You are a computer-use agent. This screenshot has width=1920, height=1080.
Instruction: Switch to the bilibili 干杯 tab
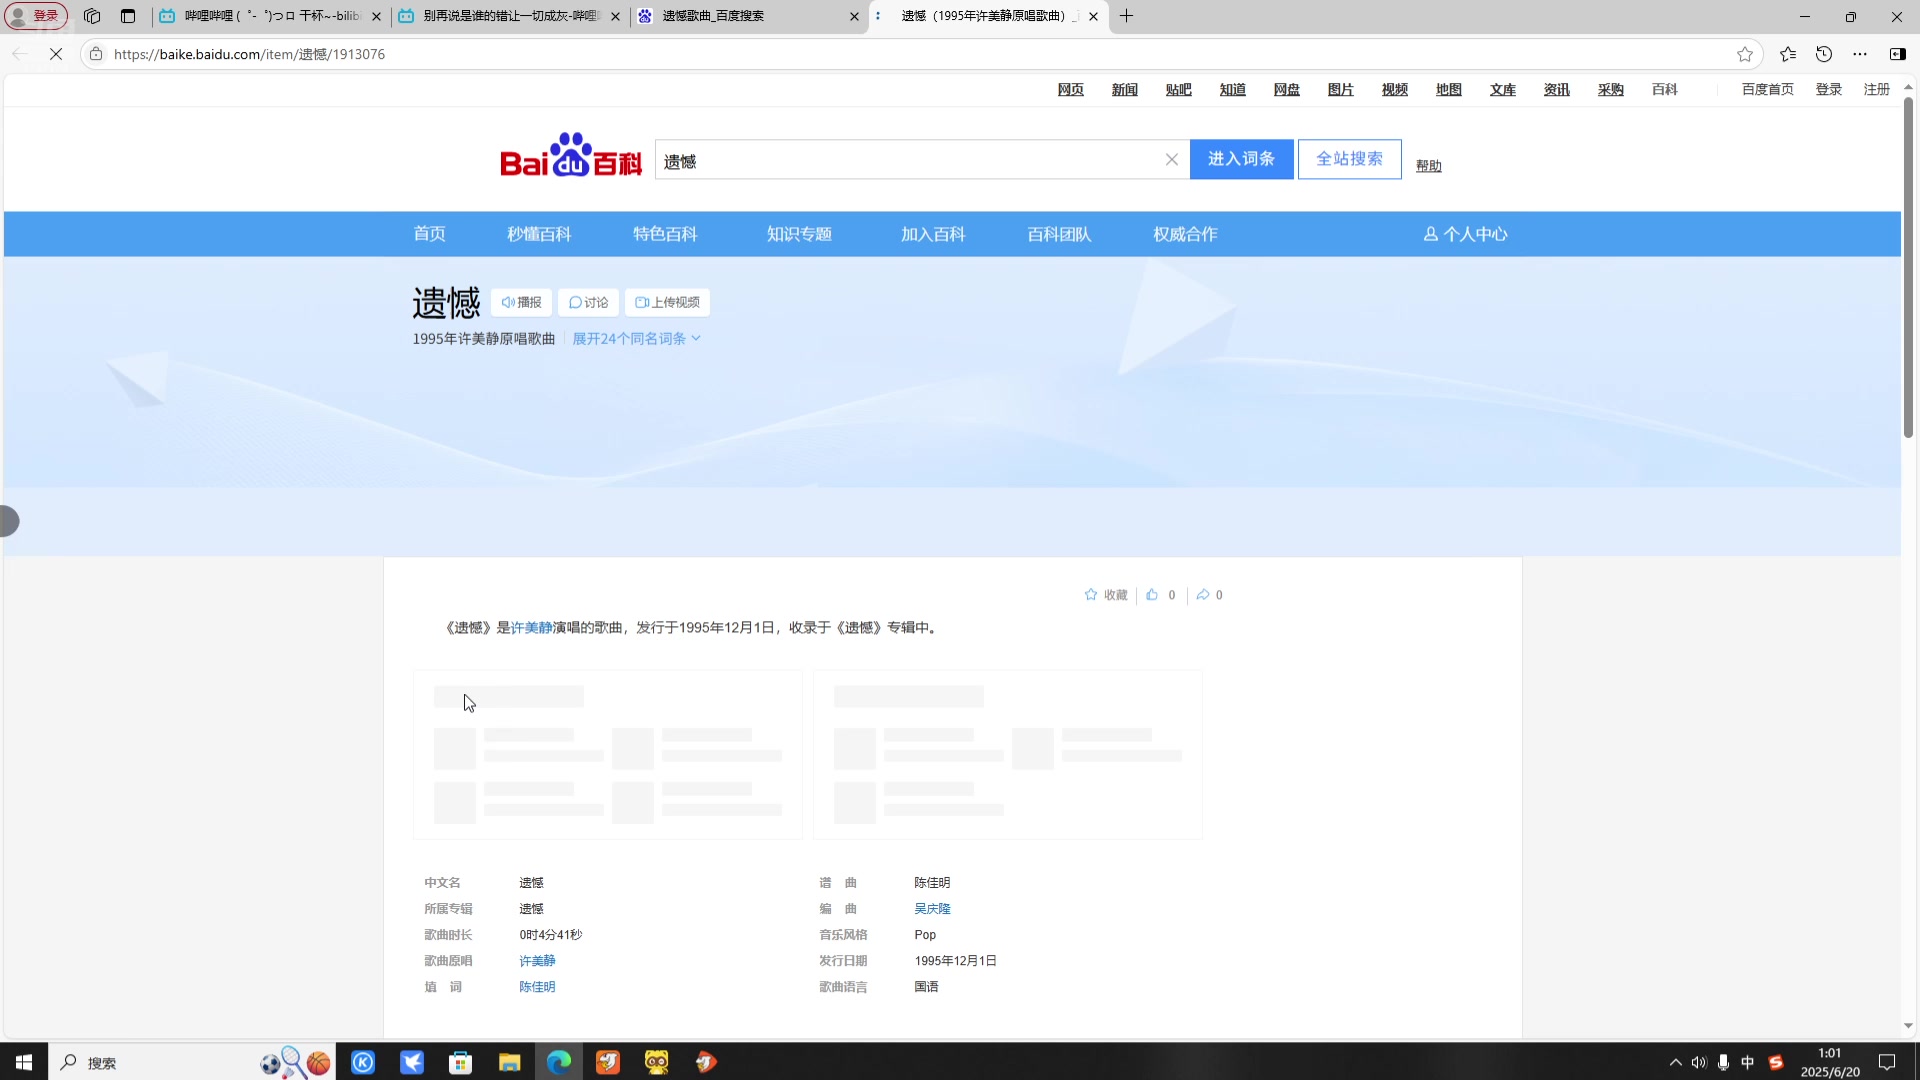click(x=270, y=16)
